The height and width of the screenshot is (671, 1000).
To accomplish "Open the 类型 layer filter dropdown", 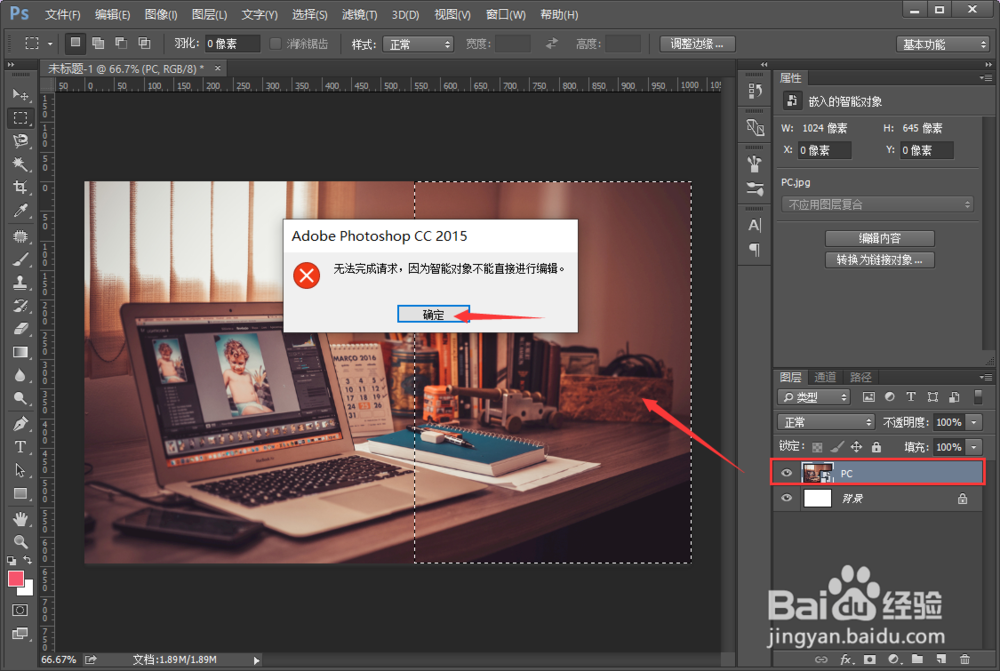I will (x=814, y=397).
